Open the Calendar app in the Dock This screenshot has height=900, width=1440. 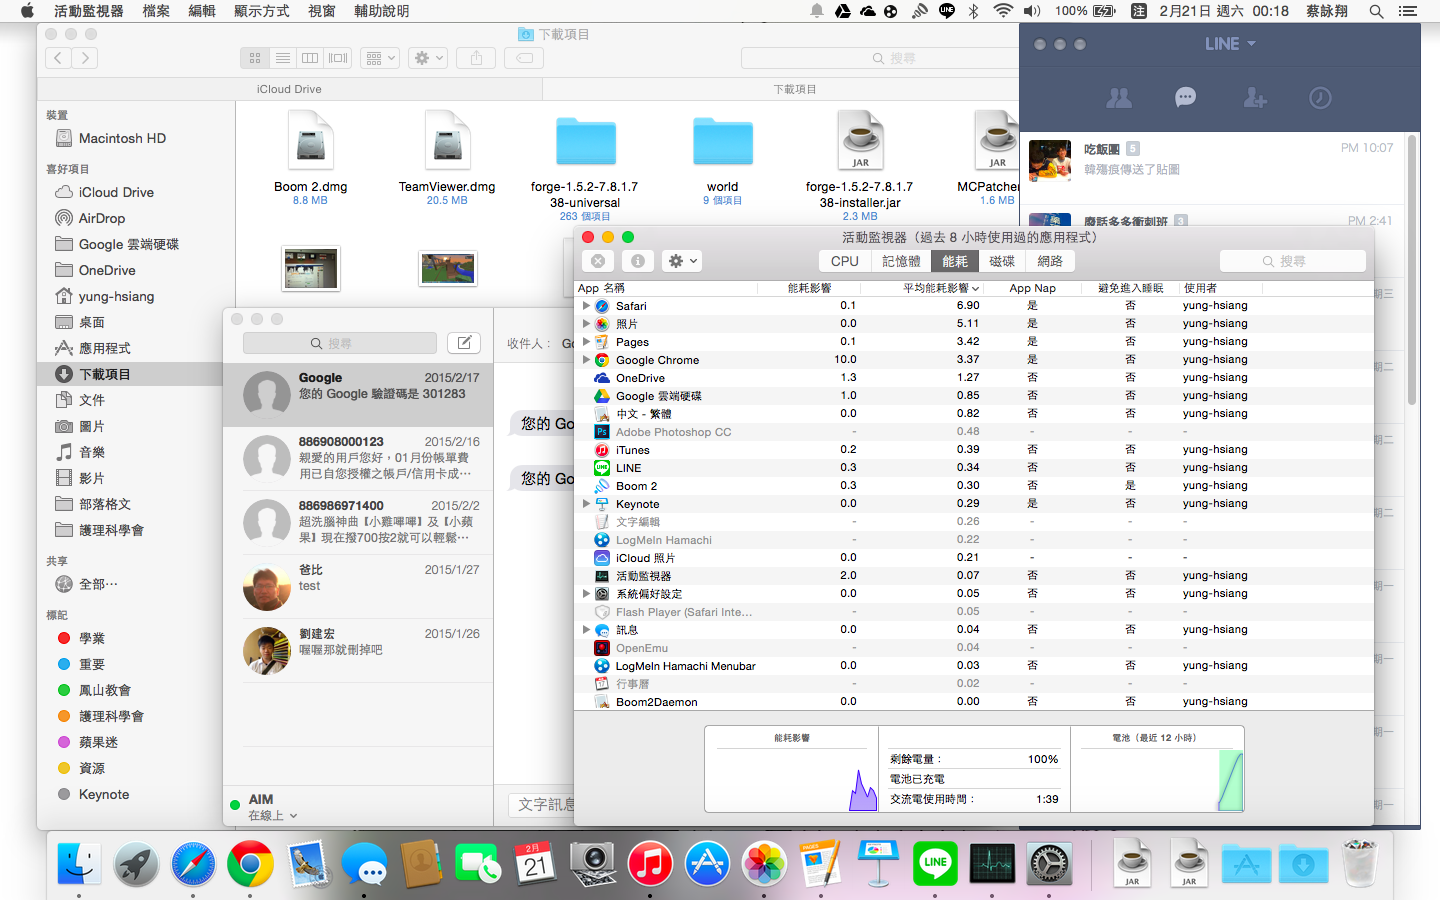[536, 863]
